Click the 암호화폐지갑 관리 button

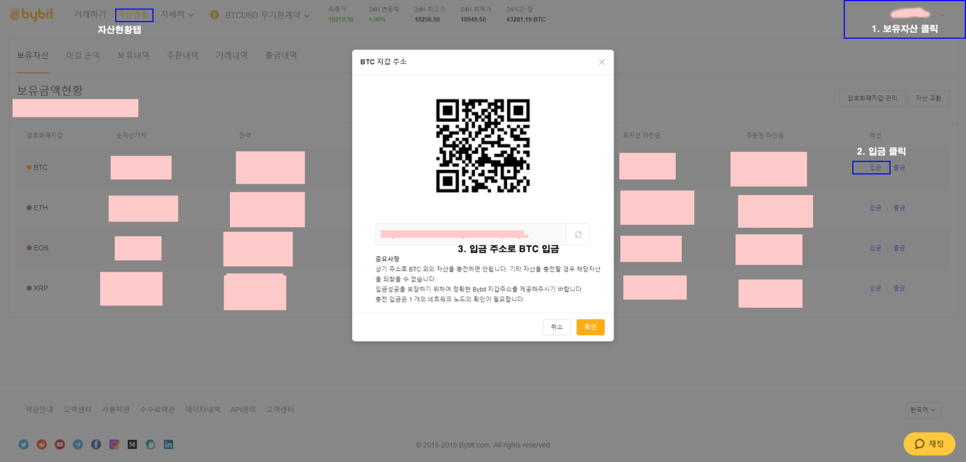coord(872,98)
